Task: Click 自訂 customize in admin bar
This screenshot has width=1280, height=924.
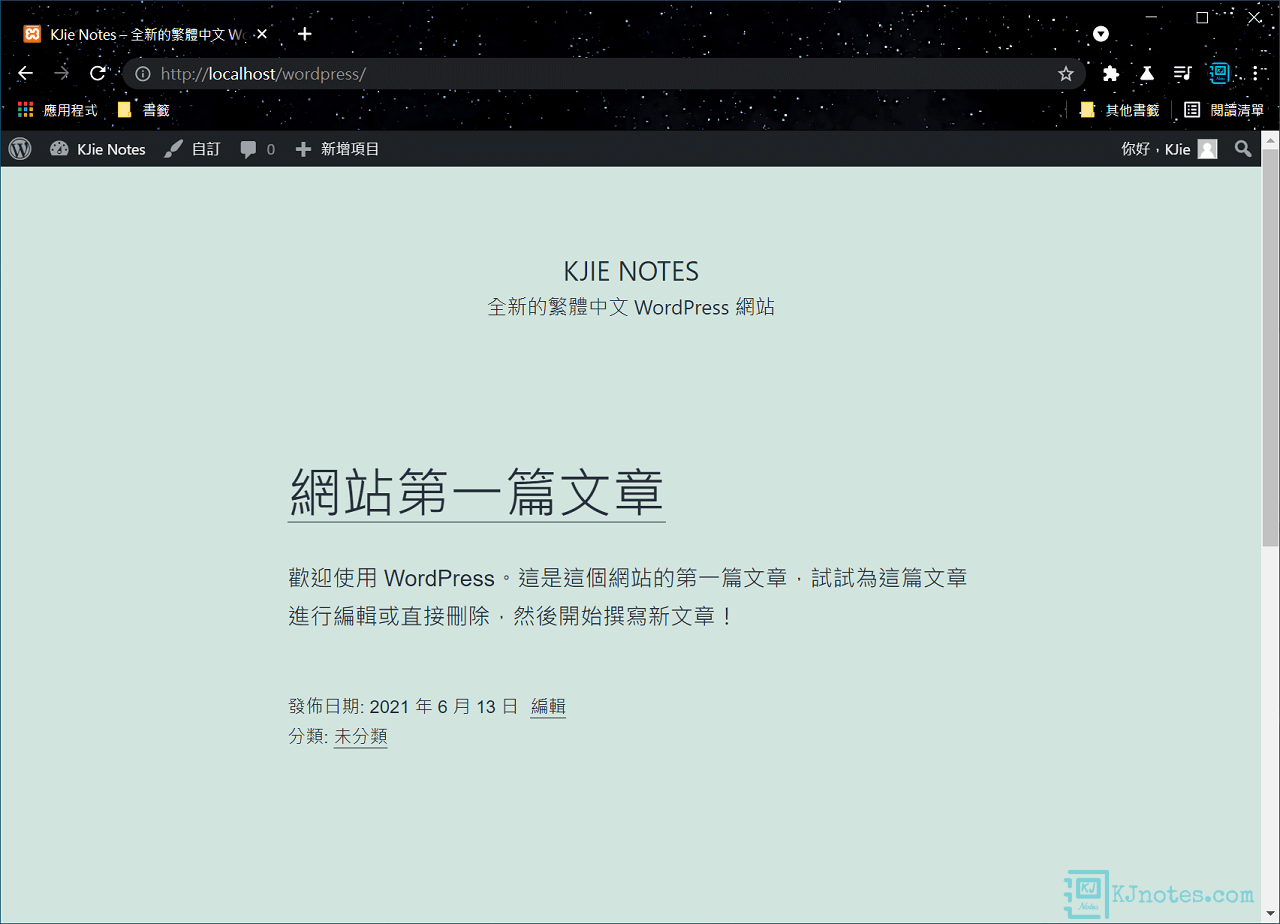Action: 193,149
